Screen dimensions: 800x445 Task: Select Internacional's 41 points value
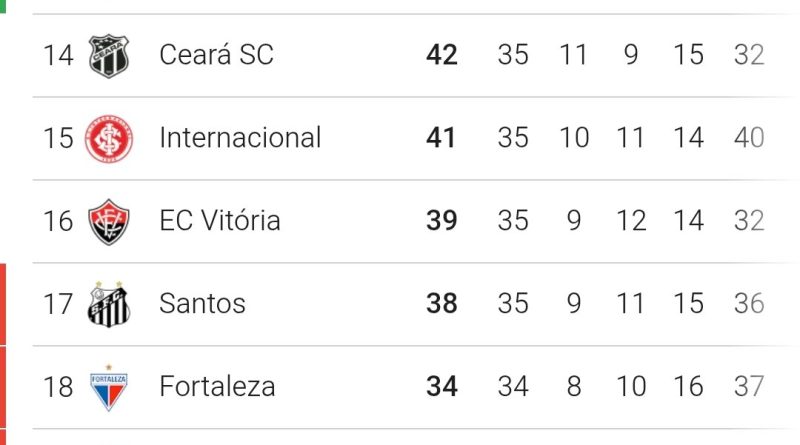[x=441, y=138]
